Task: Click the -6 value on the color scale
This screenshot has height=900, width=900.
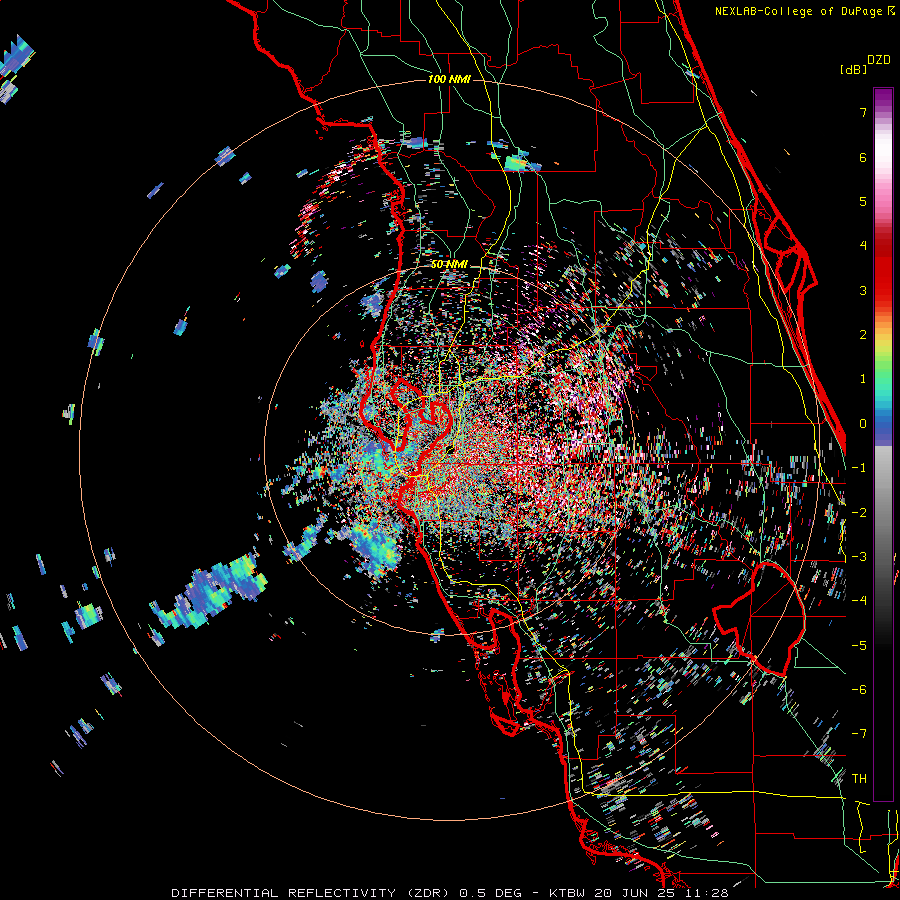Action: 859,690
